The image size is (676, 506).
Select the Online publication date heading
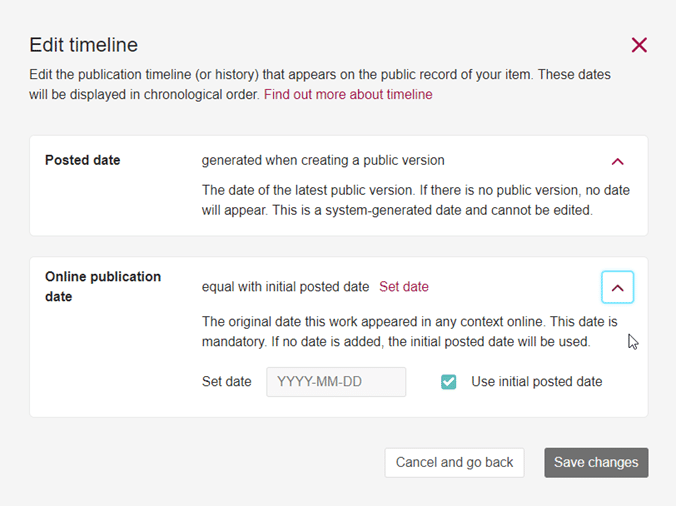pyautogui.click(x=103, y=286)
